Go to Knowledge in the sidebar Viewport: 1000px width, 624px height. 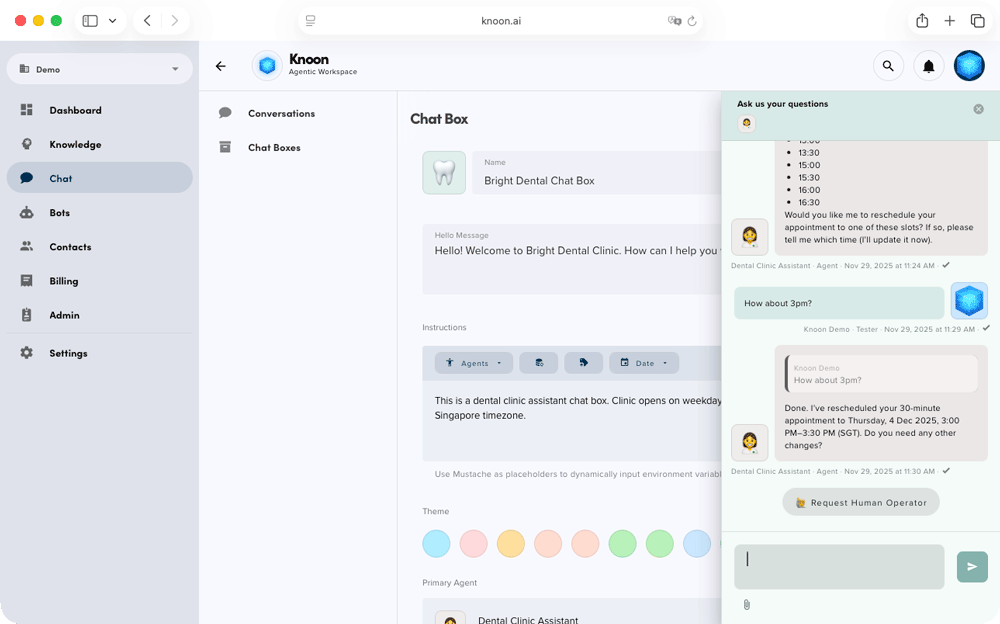coord(75,144)
